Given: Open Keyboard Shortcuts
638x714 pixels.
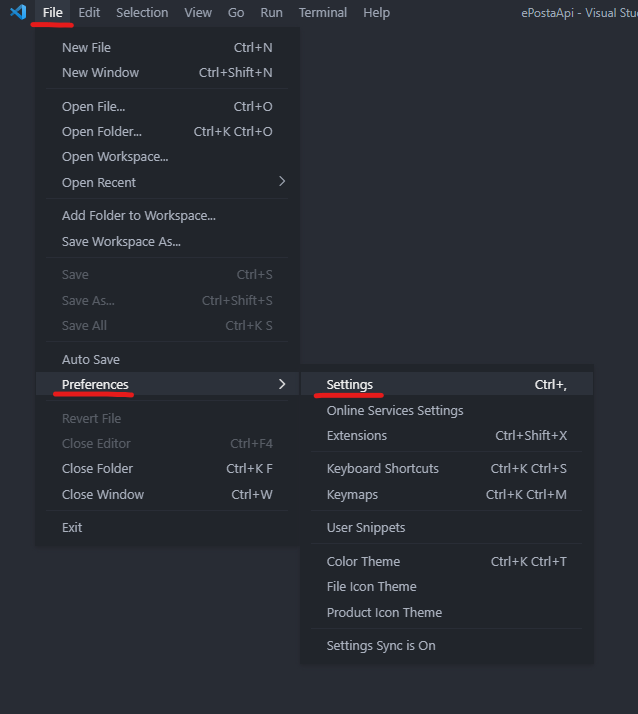Looking at the screenshot, I should (x=446, y=469).
